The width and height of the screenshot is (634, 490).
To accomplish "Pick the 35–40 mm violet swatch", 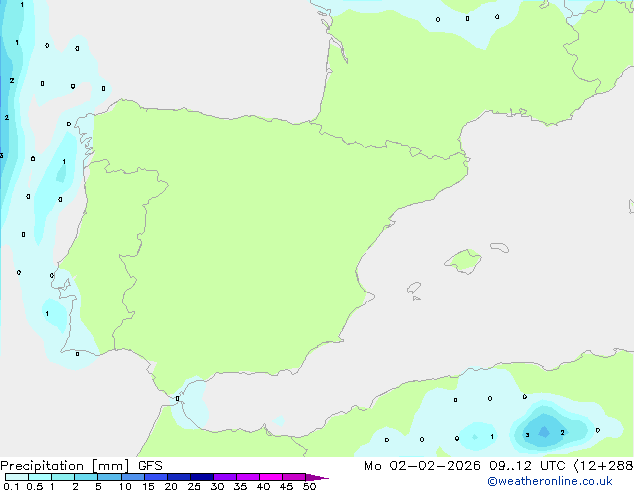I will [248, 477].
